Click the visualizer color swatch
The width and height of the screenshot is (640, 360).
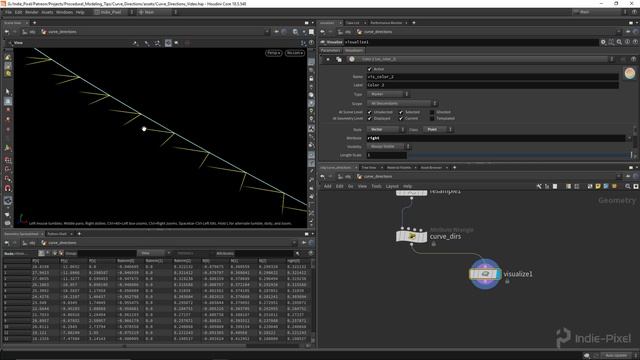point(630,73)
